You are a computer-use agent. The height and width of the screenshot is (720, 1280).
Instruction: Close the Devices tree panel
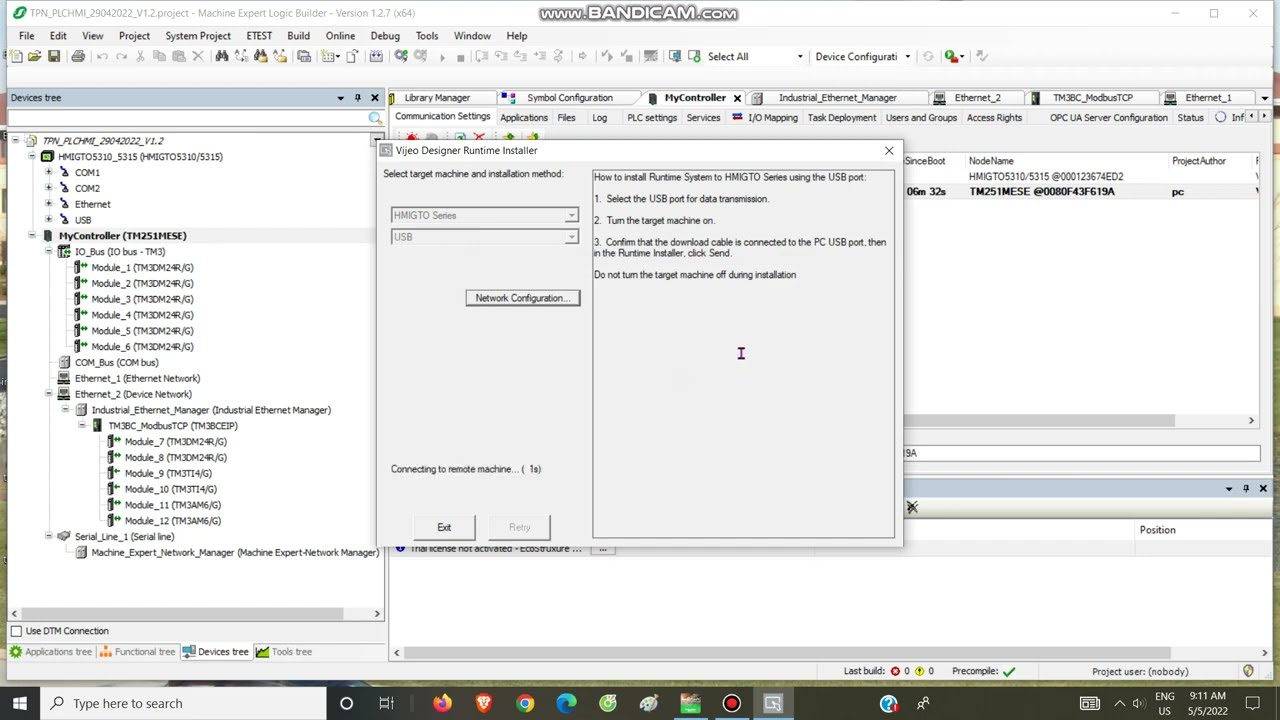coord(375,98)
